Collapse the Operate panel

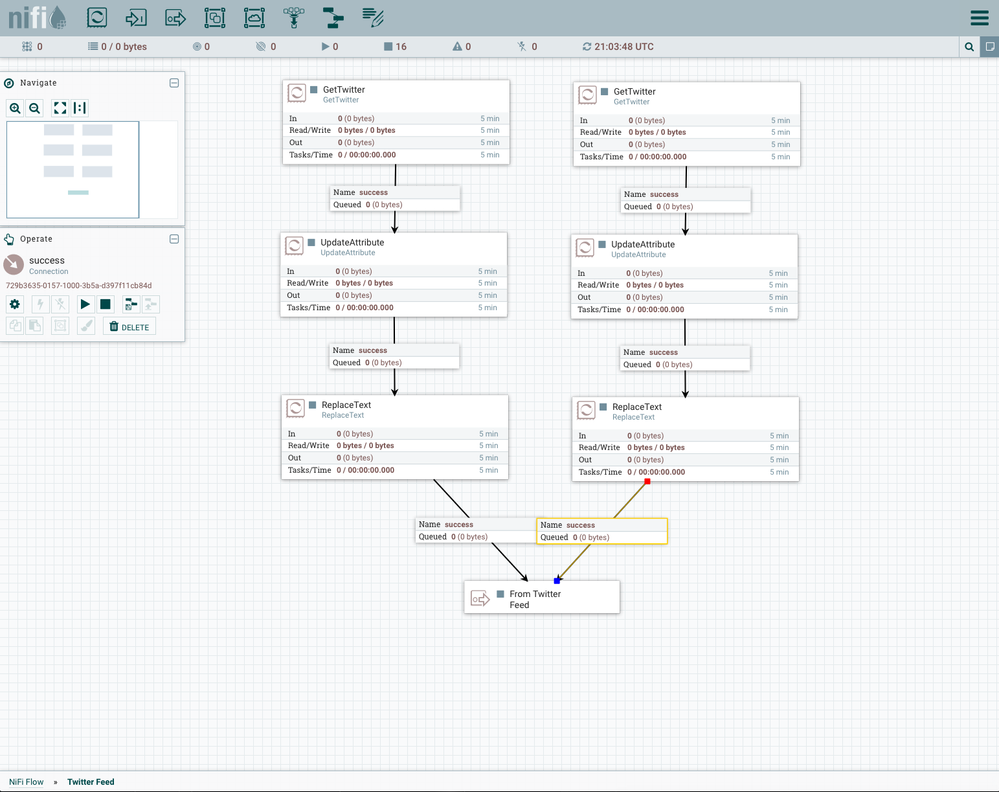click(174, 239)
